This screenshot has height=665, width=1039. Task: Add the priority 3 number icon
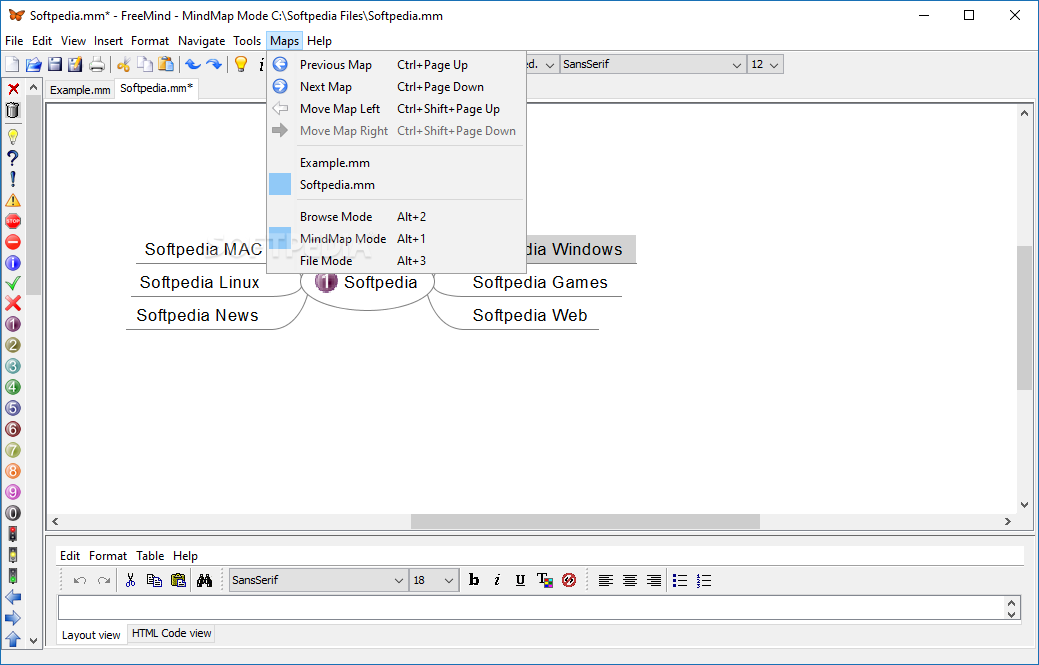(13, 366)
